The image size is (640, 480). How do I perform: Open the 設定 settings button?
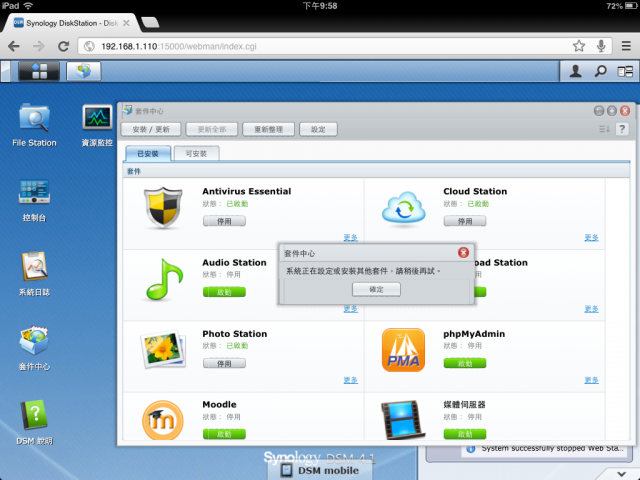click(318, 129)
